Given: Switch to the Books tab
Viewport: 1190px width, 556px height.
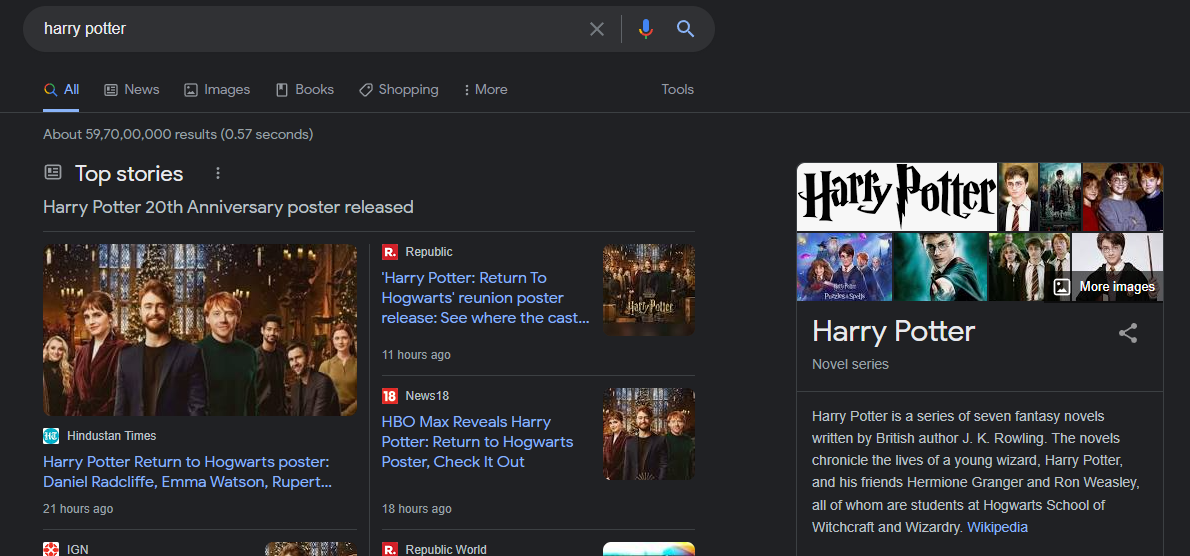Looking at the screenshot, I should [304, 90].
